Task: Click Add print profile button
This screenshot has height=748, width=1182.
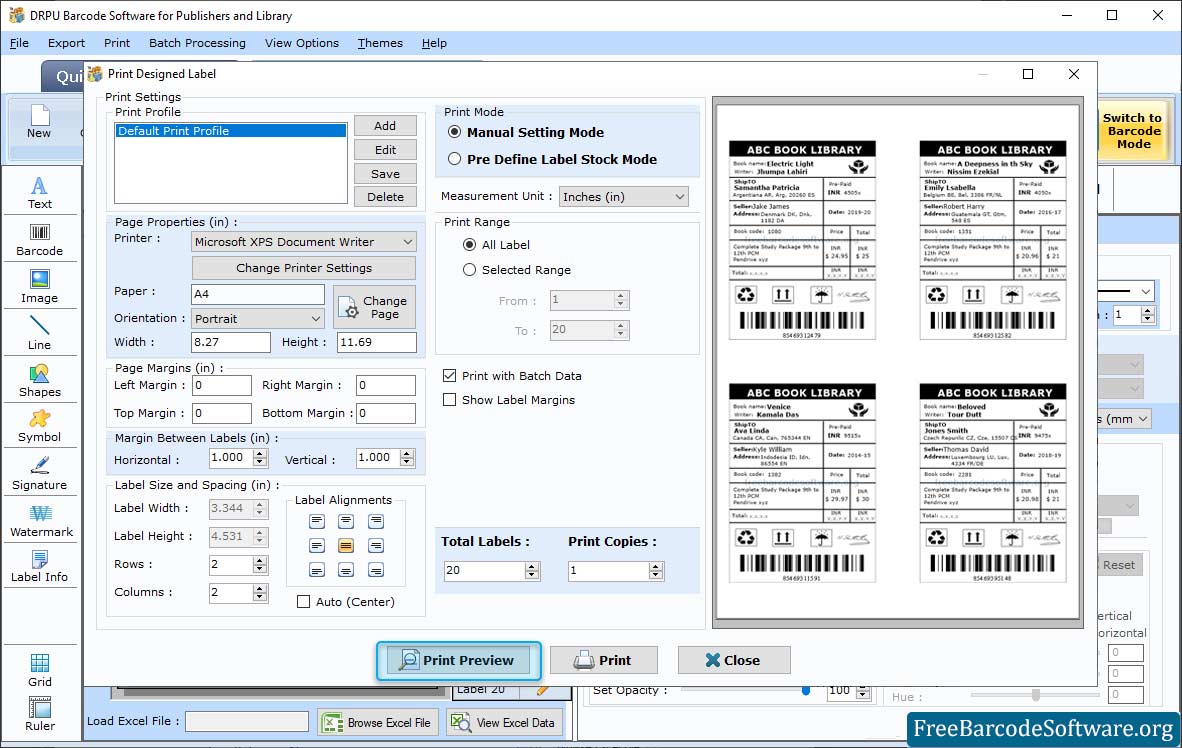Action: point(385,126)
